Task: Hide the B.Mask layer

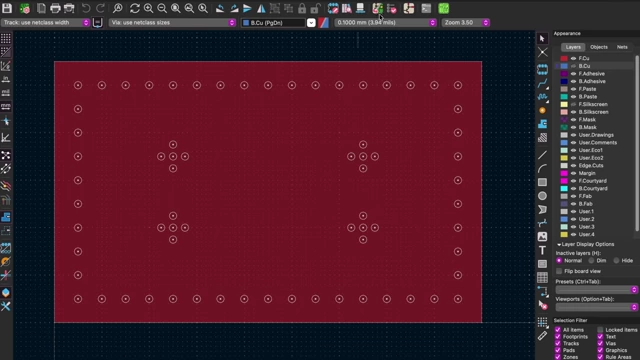Action: point(573,127)
